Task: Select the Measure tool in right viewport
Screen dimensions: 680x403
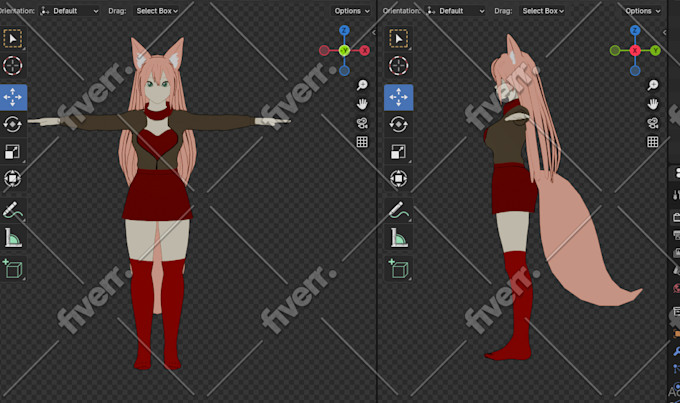Action: [399, 238]
